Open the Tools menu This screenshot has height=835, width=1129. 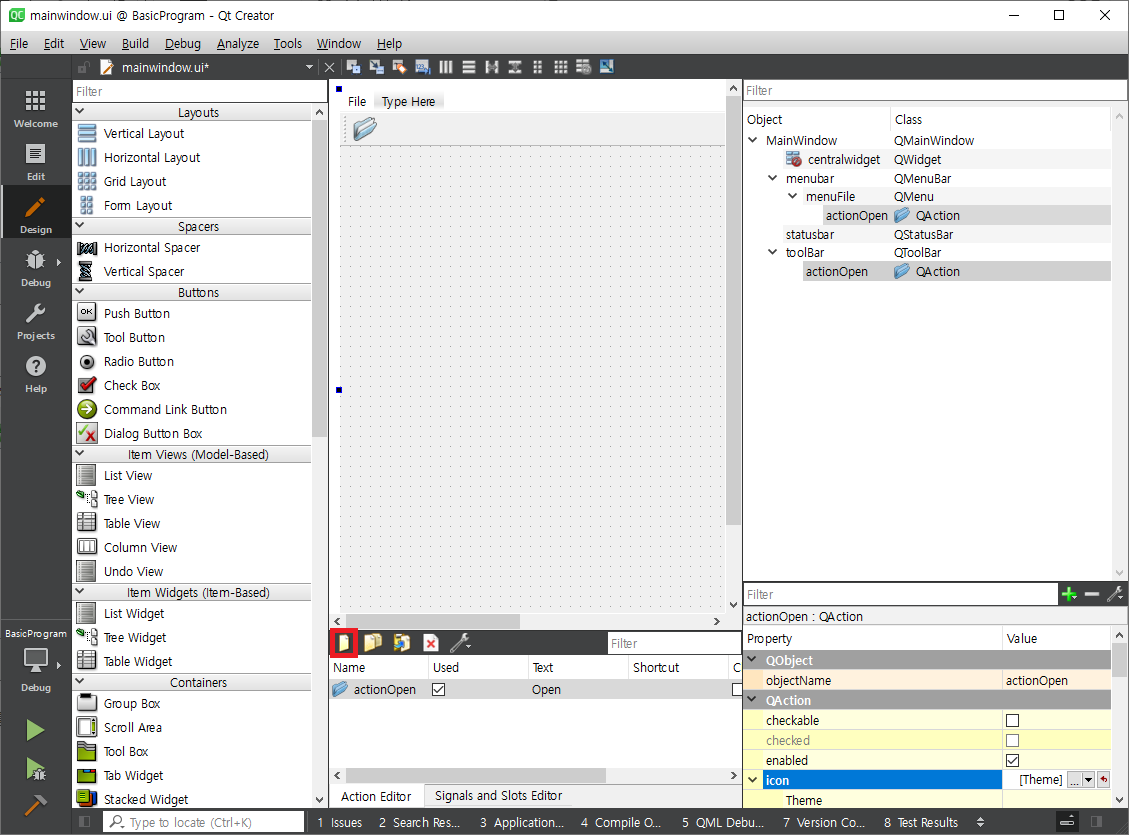288,44
